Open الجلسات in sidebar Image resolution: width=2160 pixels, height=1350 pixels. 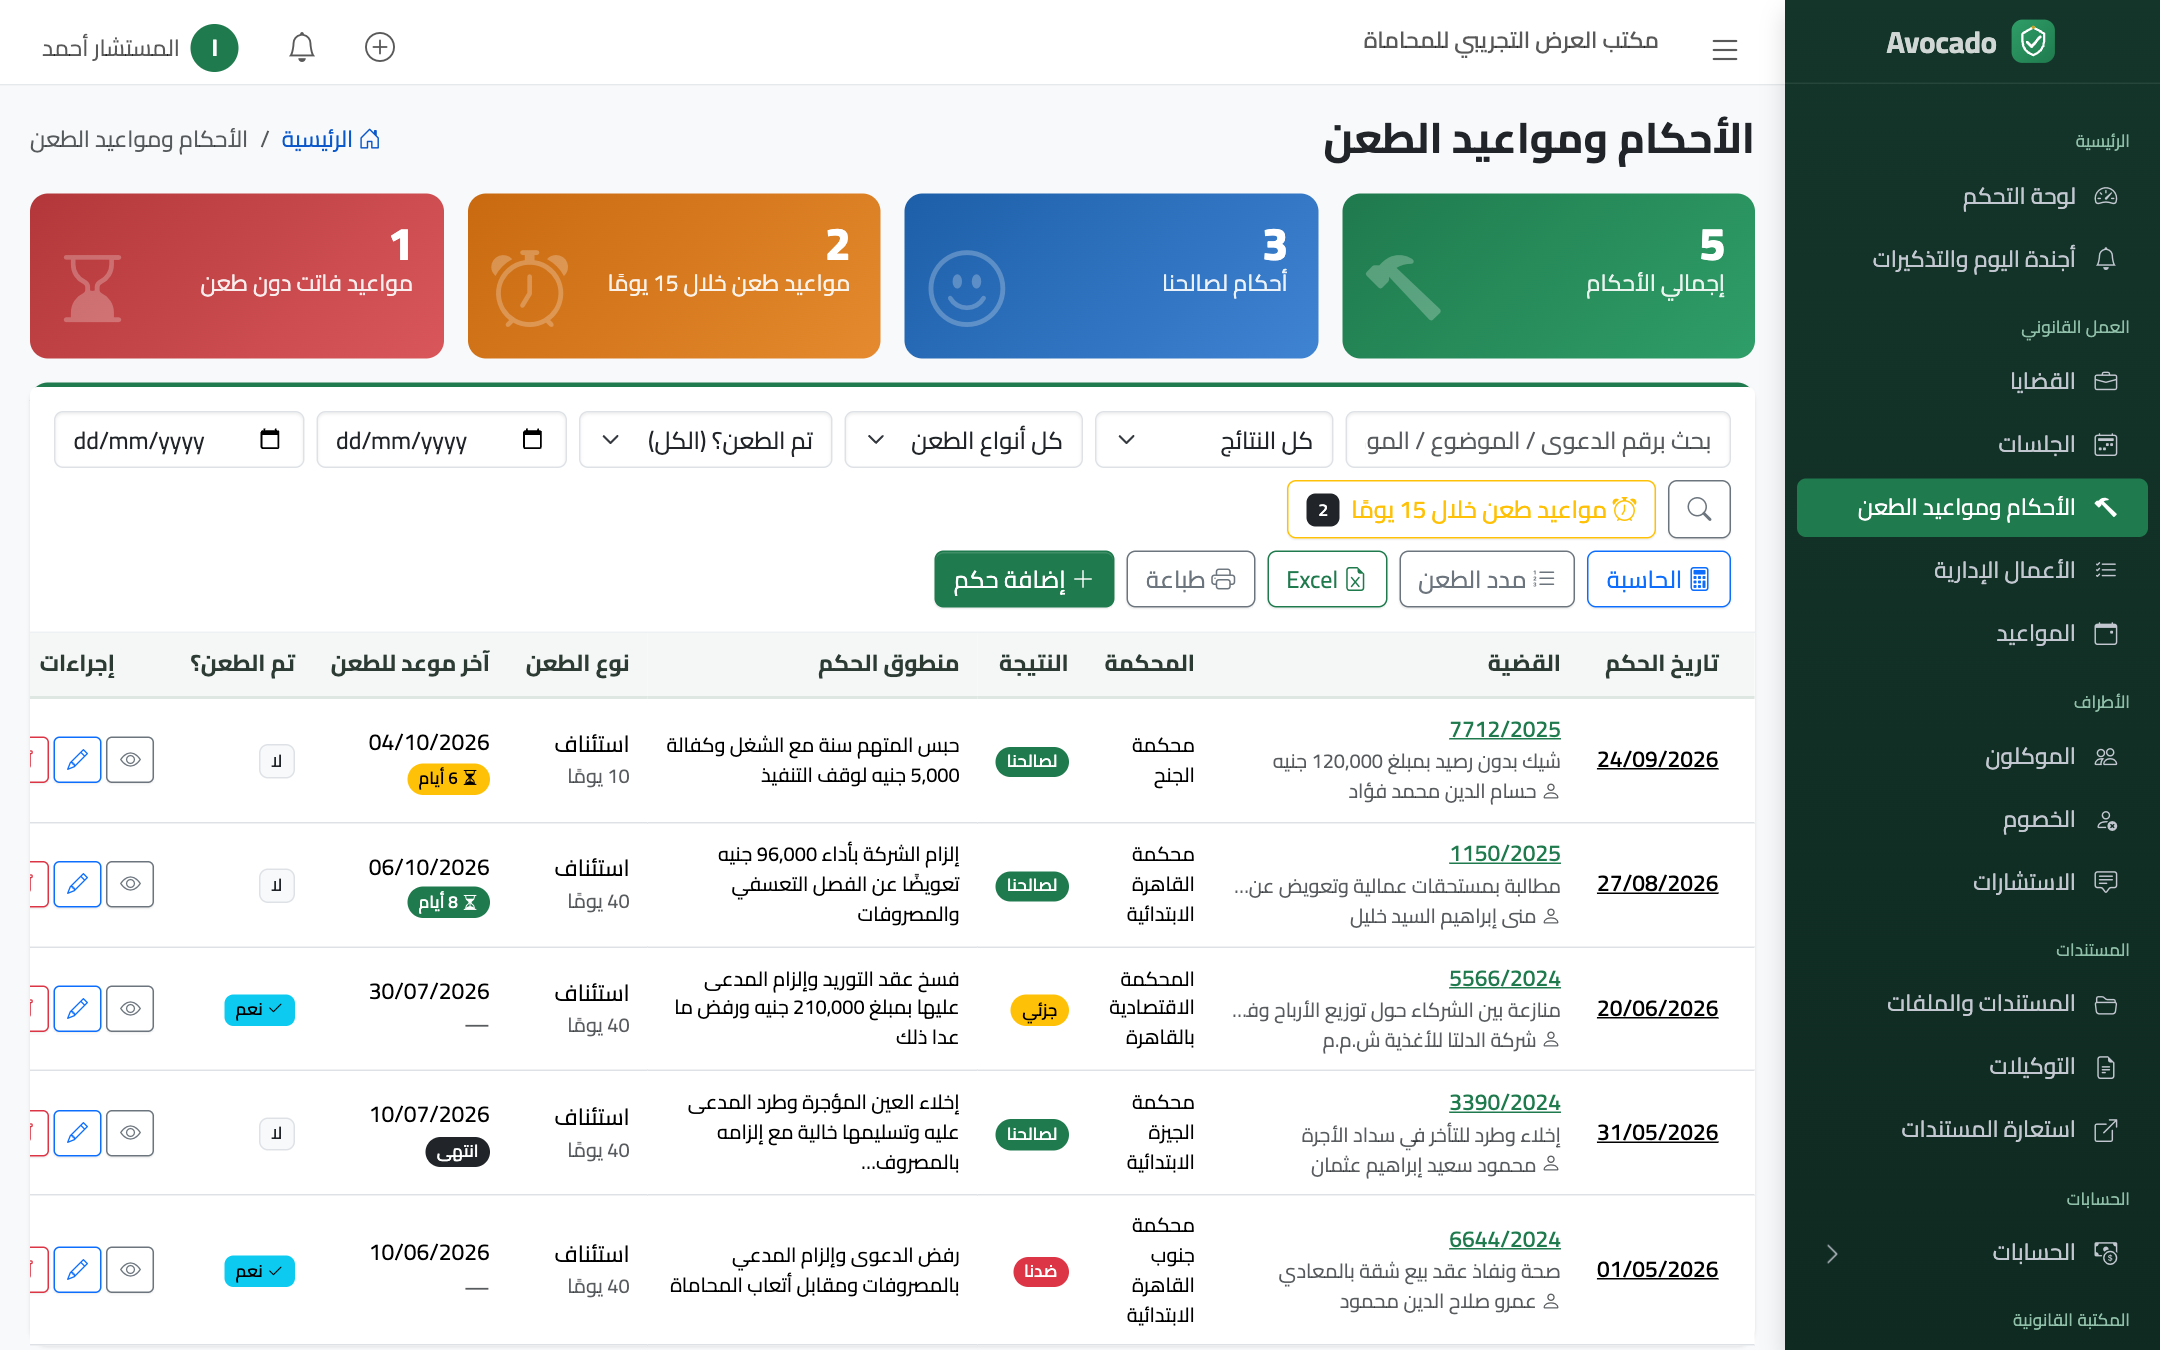(x=1972, y=444)
